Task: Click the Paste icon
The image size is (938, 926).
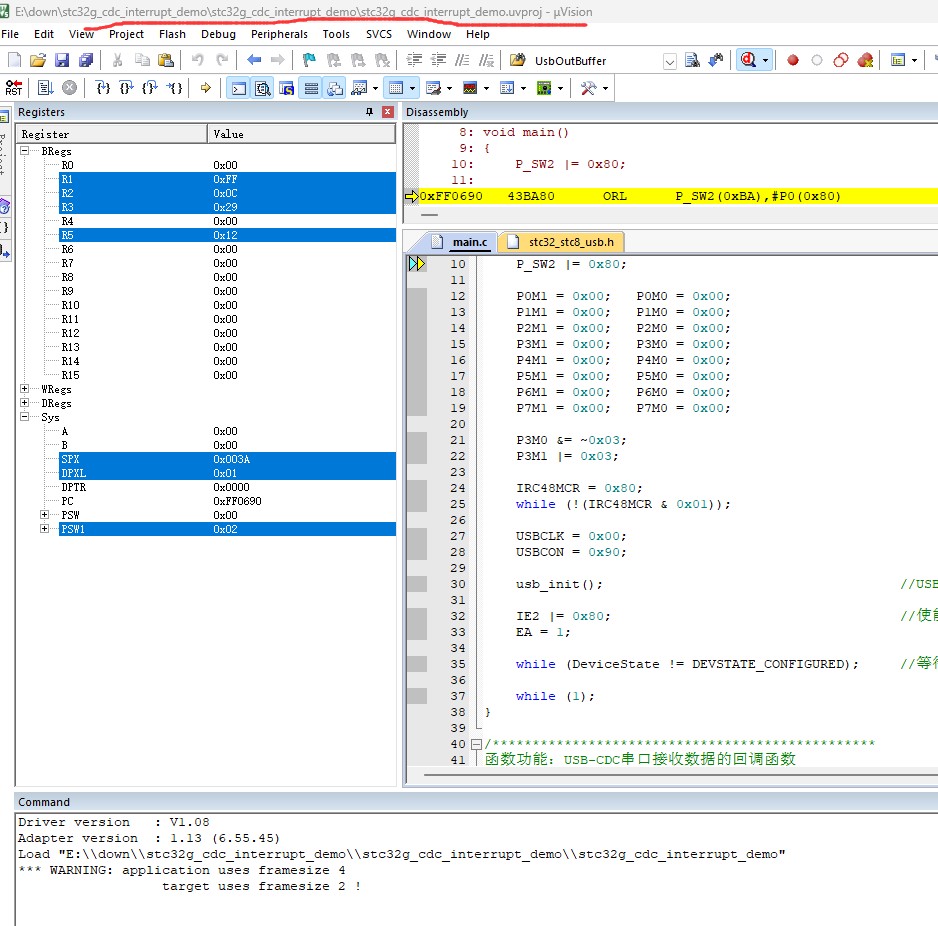Action: (x=166, y=60)
